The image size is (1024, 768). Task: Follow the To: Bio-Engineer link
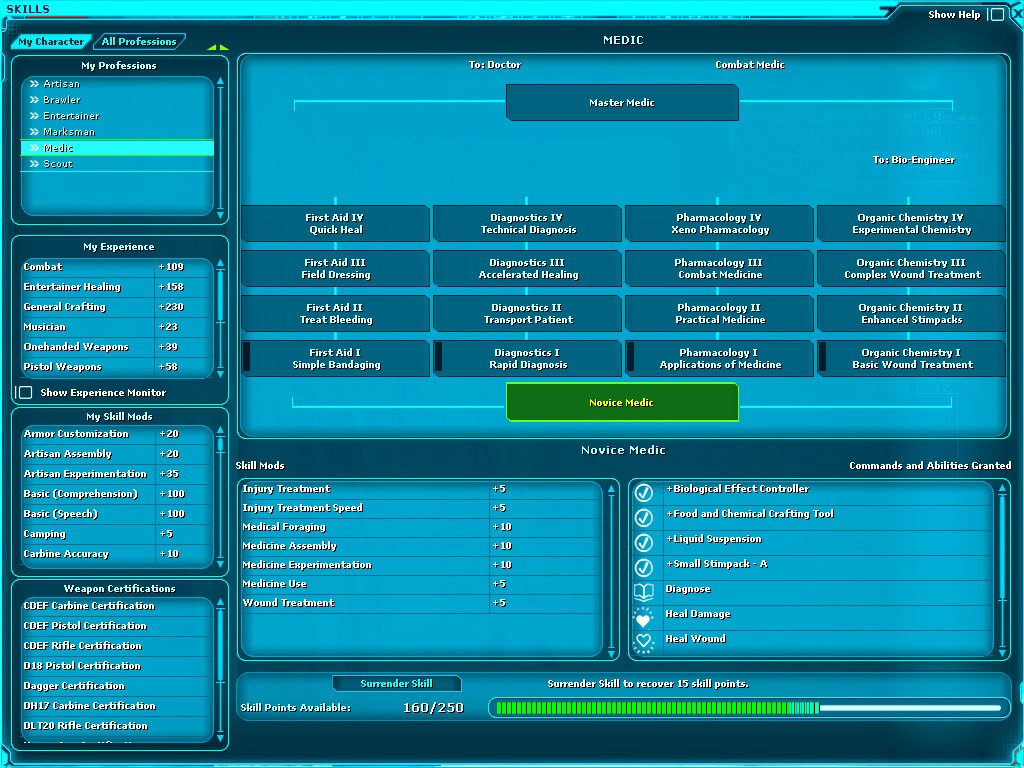pos(914,160)
